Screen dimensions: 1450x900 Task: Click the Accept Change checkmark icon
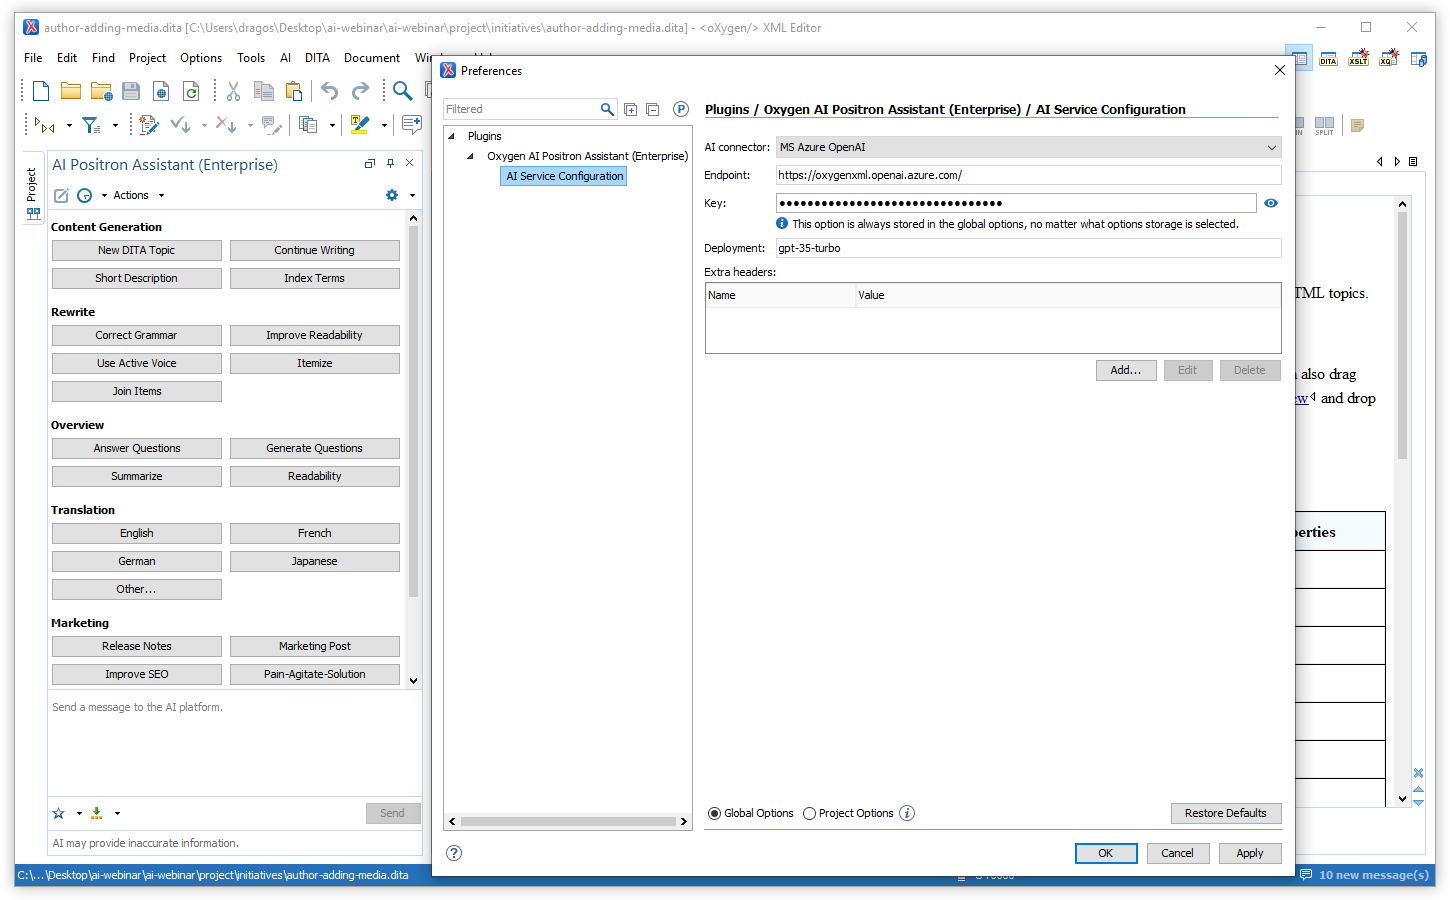click(180, 125)
